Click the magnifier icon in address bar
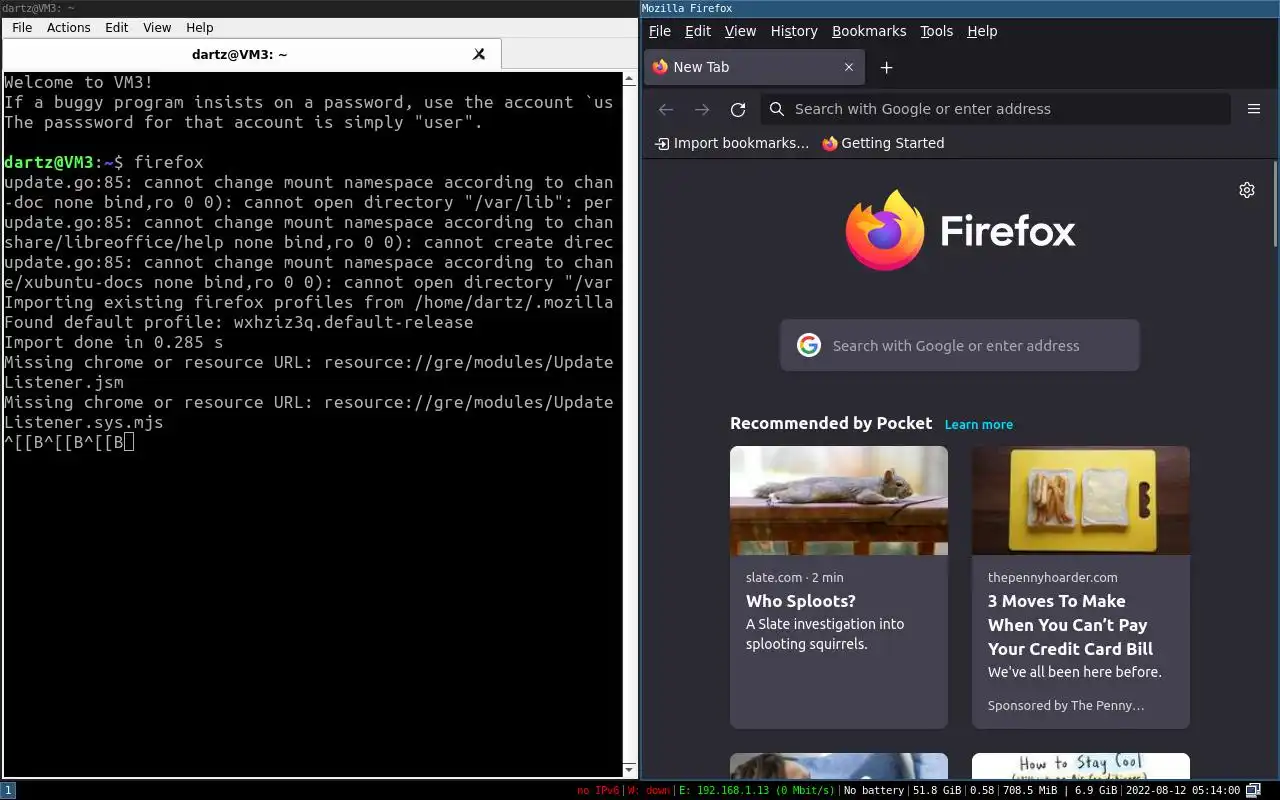1280x800 pixels. click(x=777, y=109)
